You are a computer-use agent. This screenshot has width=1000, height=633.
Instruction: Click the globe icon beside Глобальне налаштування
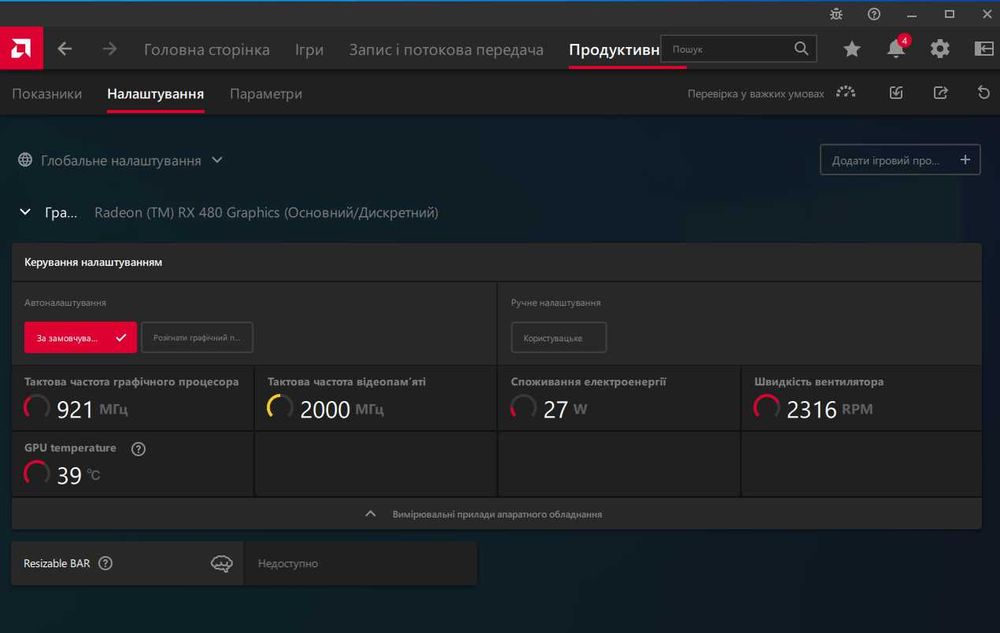point(25,159)
